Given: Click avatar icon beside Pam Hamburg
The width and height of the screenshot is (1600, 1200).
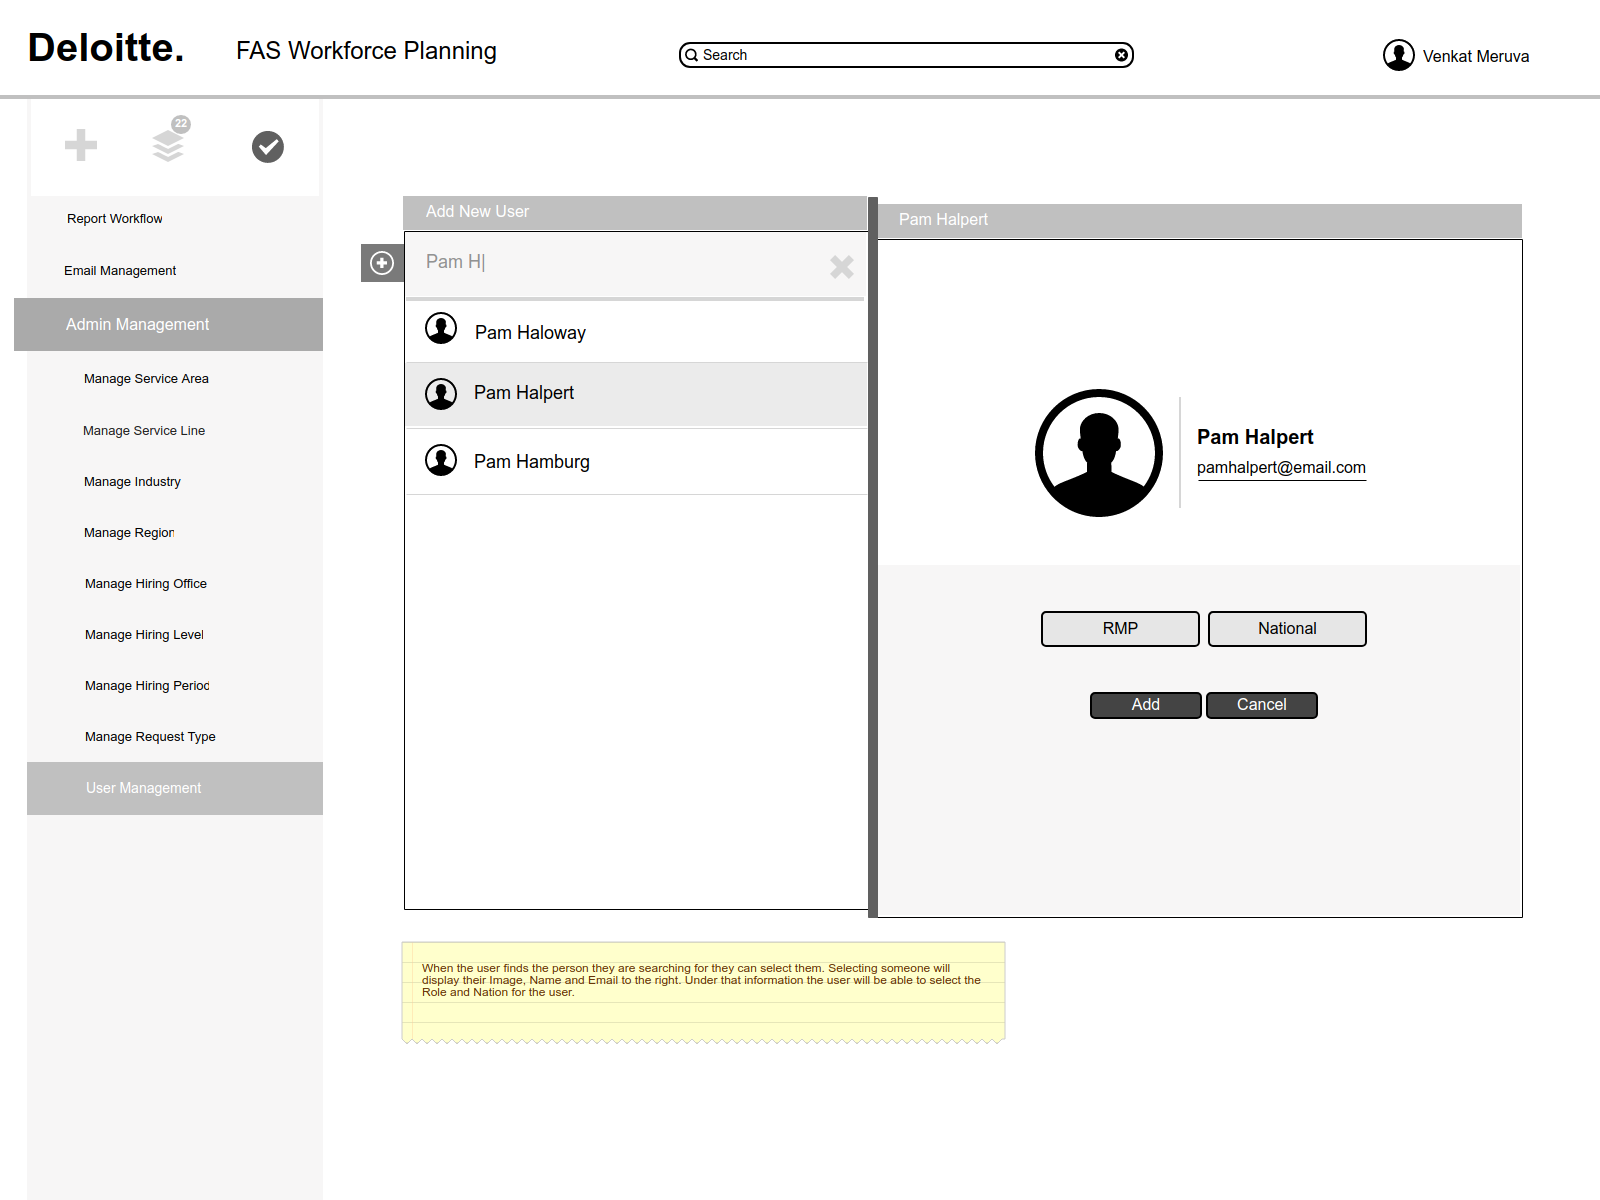Looking at the screenshot, I should 441,460.
